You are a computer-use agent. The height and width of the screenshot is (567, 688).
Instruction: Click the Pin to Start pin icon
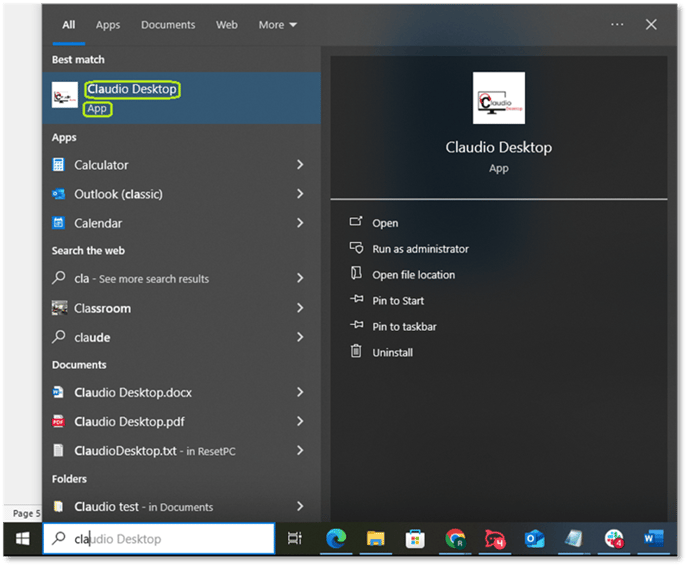click(357, 299)
